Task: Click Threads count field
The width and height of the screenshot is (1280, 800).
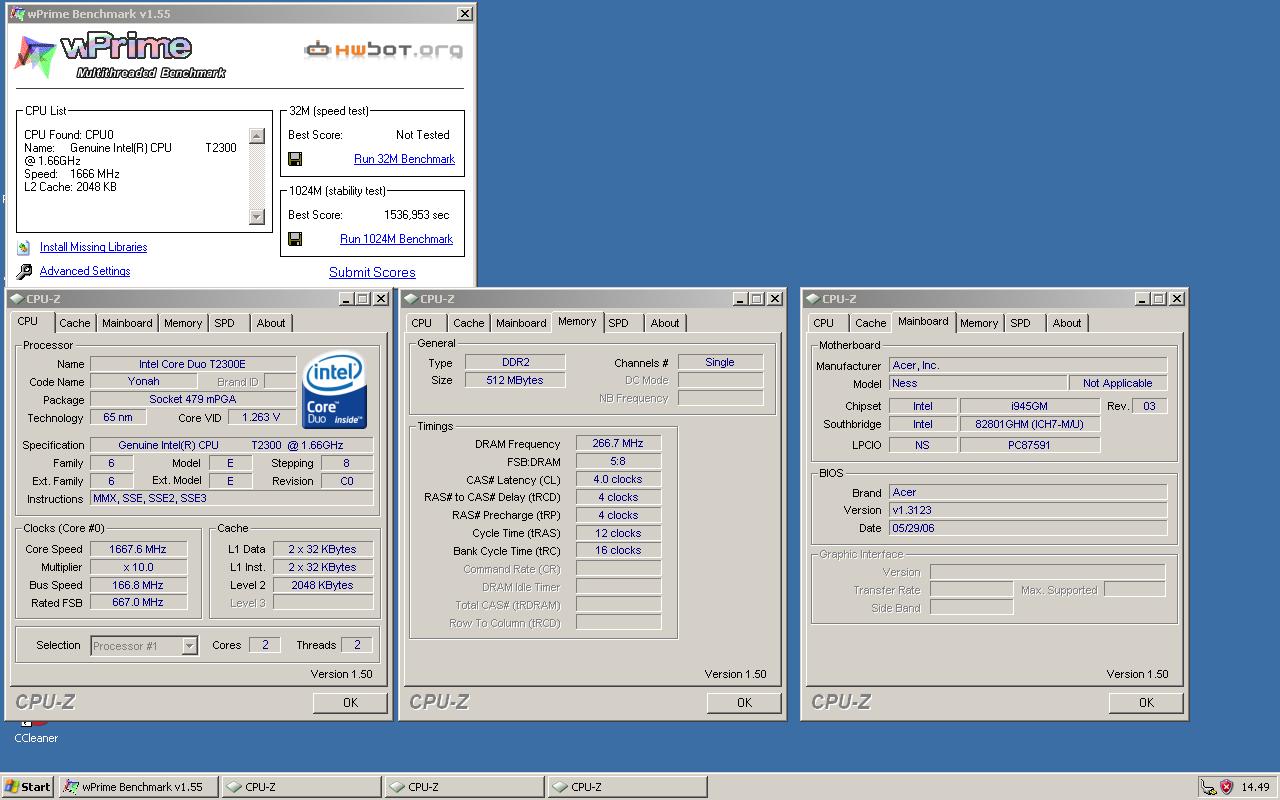Action: pos(357,645)
